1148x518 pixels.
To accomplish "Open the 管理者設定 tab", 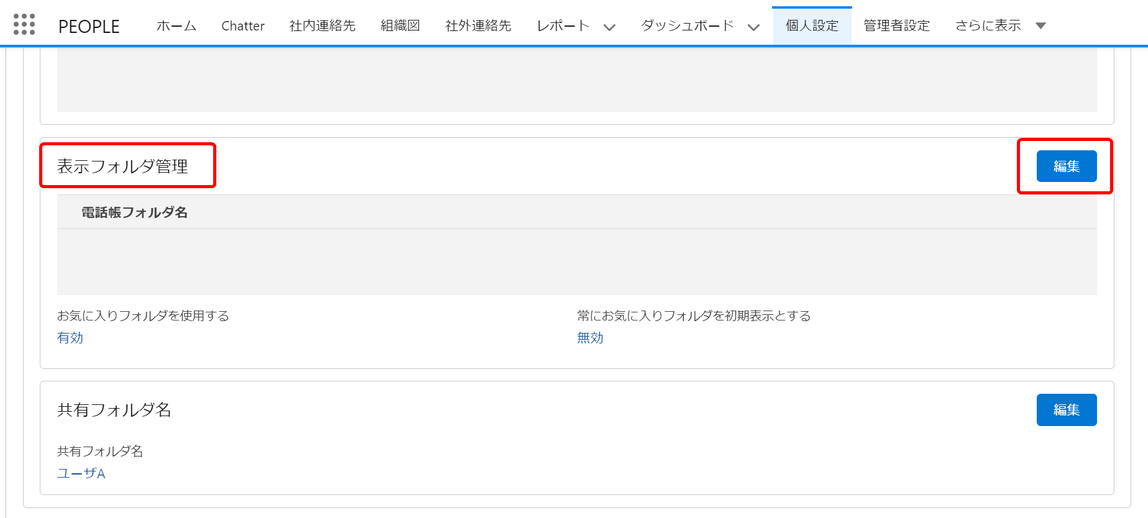I will point(896,26).
